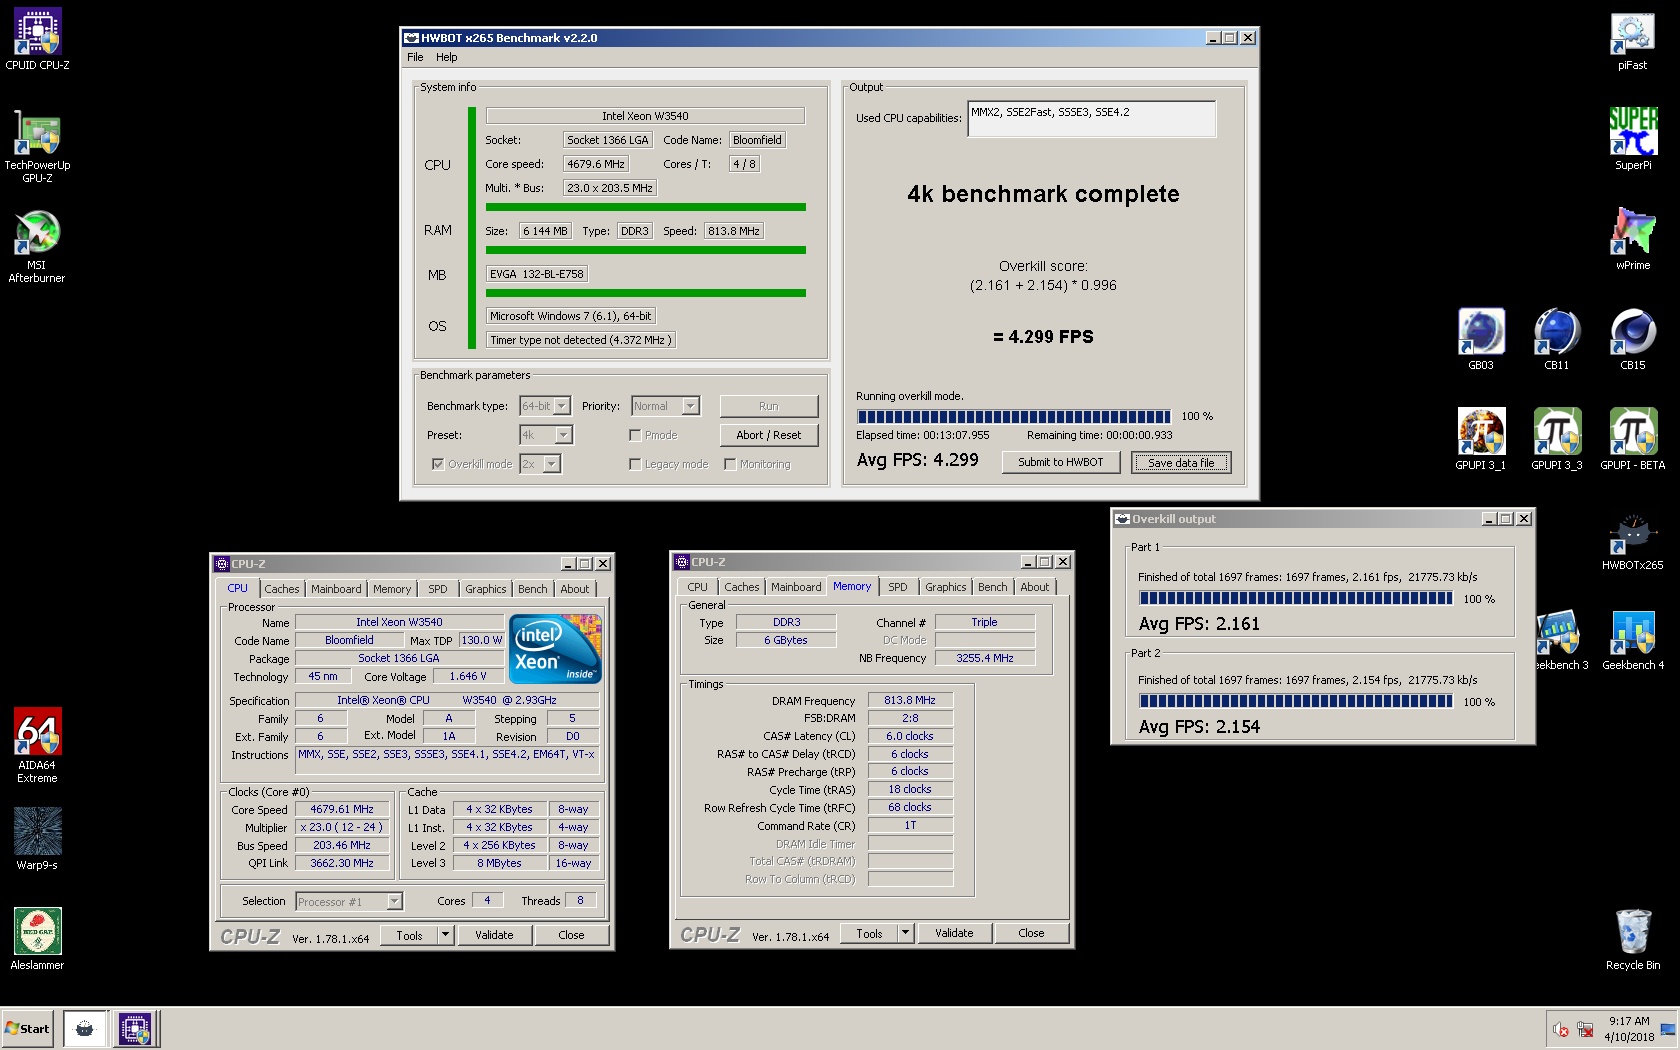The image size is (1680, 1050).
Task: Expand the Tools arrow in Memory CPU-Z window
Action: point(906,933)
